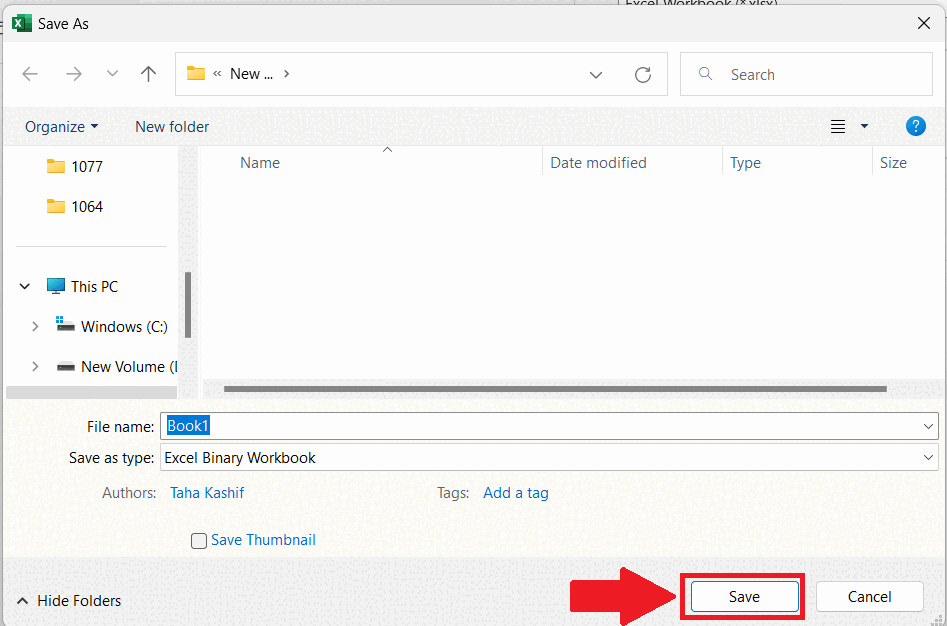
Task: Expand the Windows (C:) drive
Action: click(35, 326)
